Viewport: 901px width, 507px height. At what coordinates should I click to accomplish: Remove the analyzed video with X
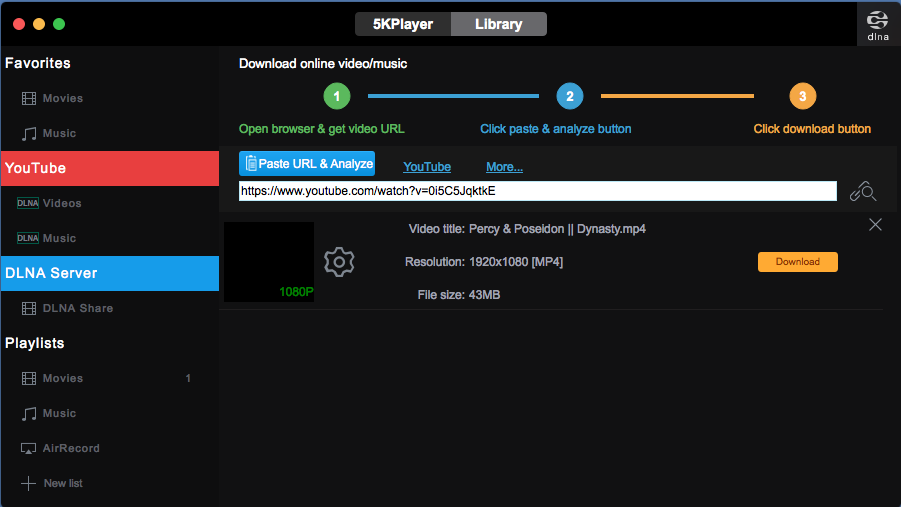875,225
